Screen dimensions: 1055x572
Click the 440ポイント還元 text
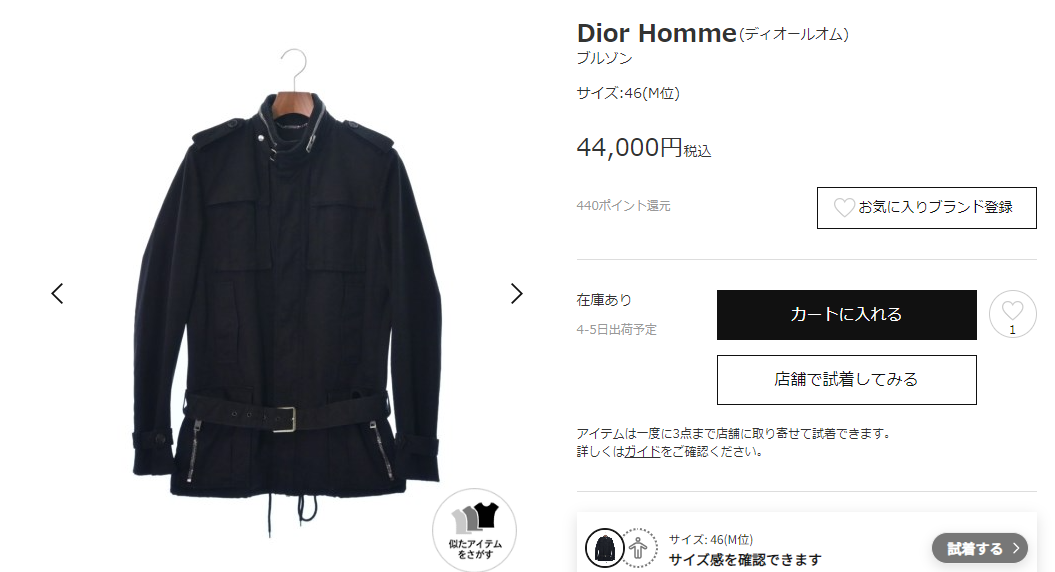click(x=623, y=206)
